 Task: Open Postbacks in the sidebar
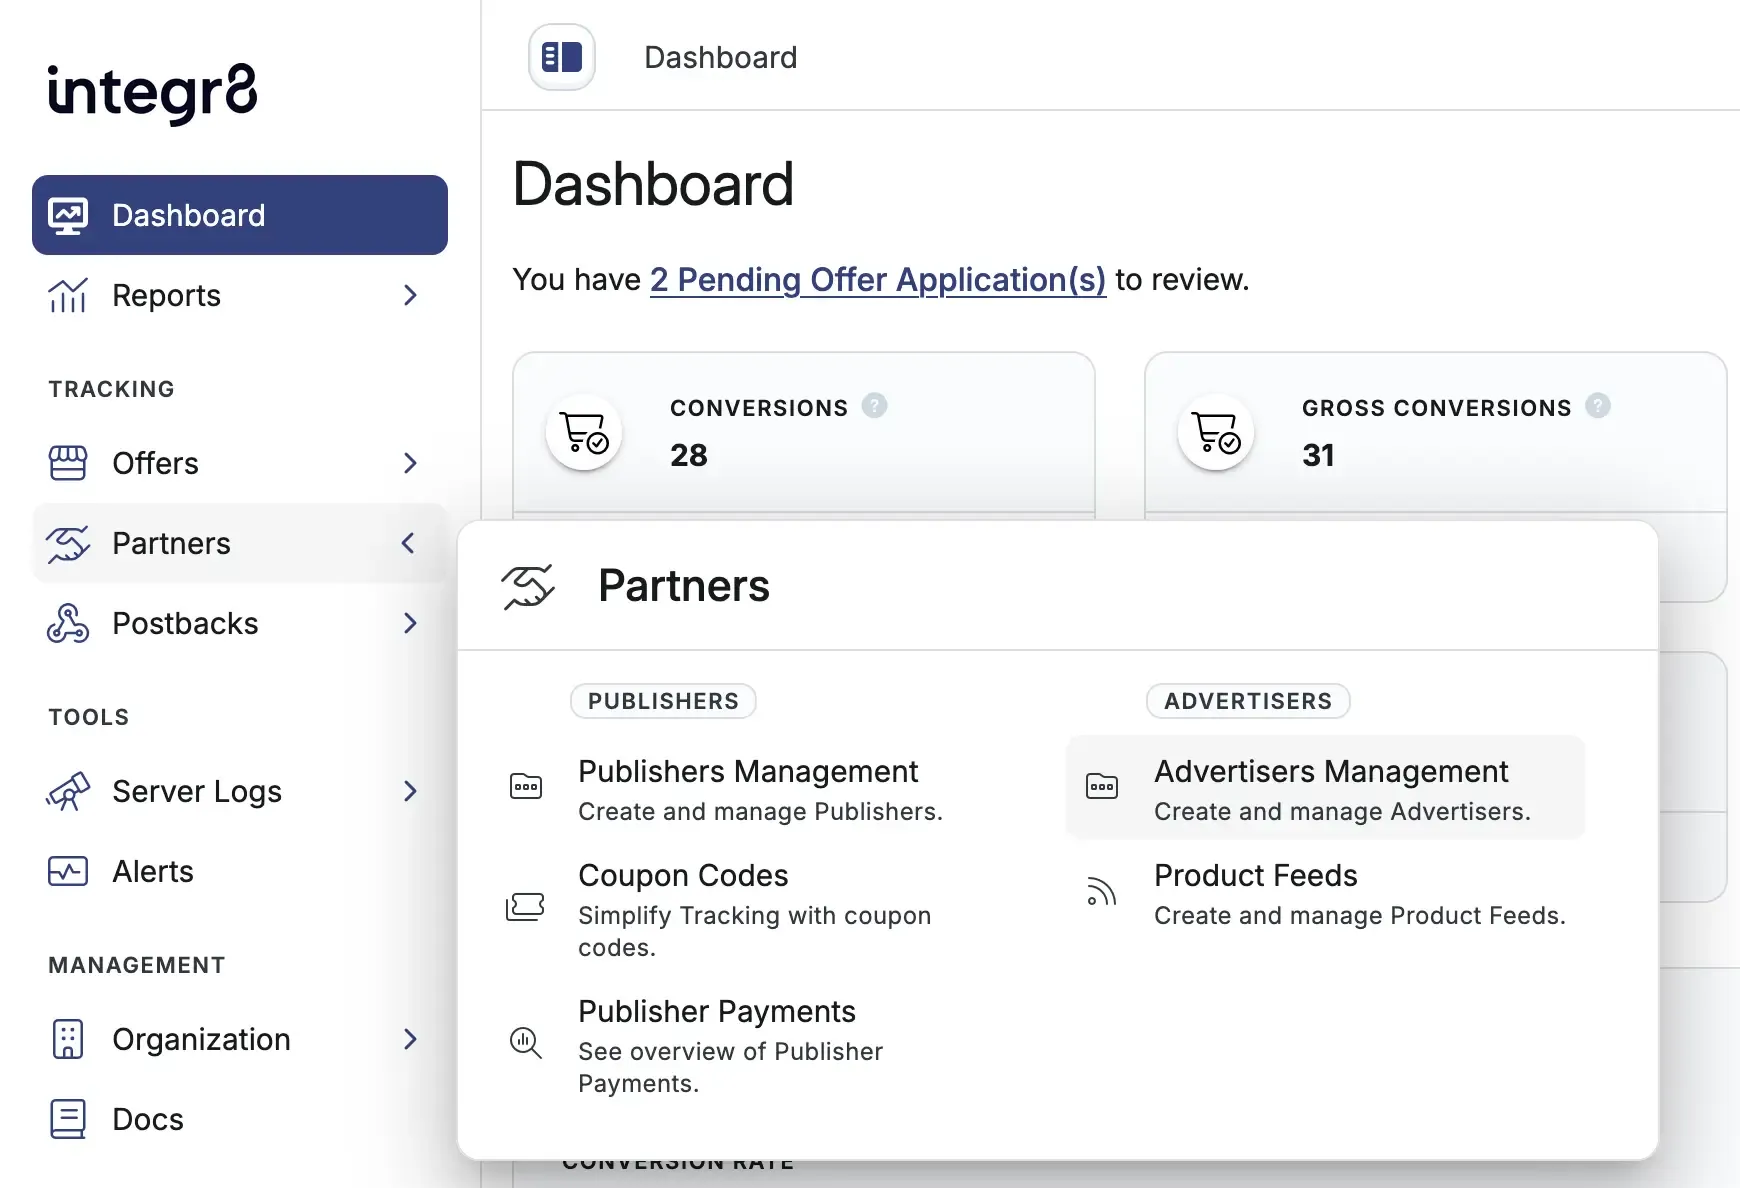(240, 623)
